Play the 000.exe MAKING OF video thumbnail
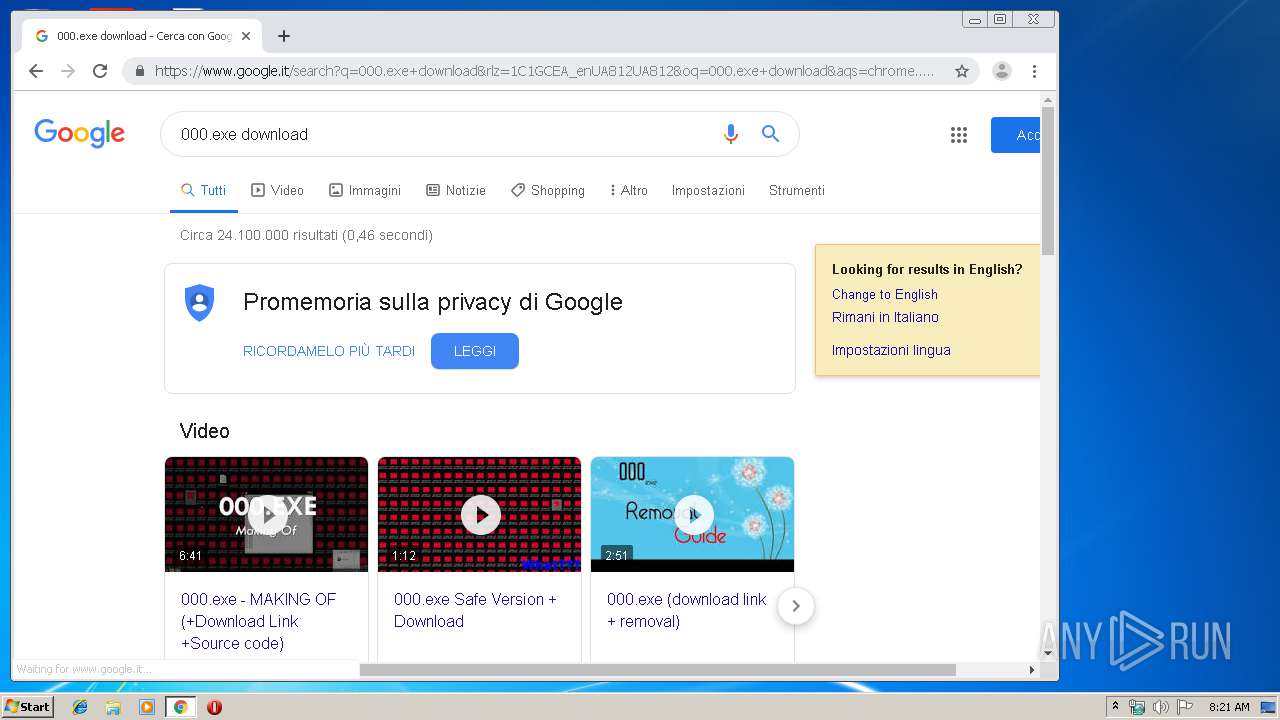The image size is (1280, 720). [x=266, y=514]
